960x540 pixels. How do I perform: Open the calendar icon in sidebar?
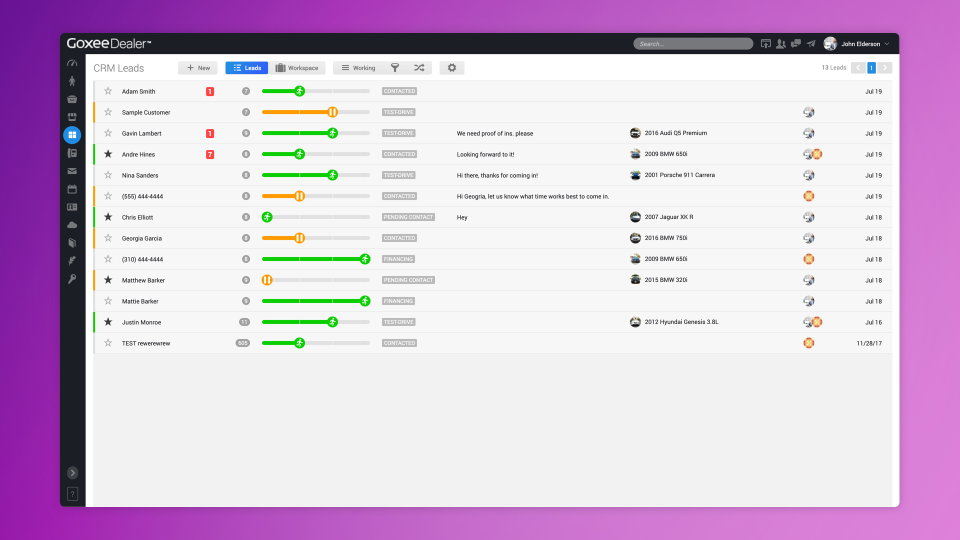(x=72, y=189)
